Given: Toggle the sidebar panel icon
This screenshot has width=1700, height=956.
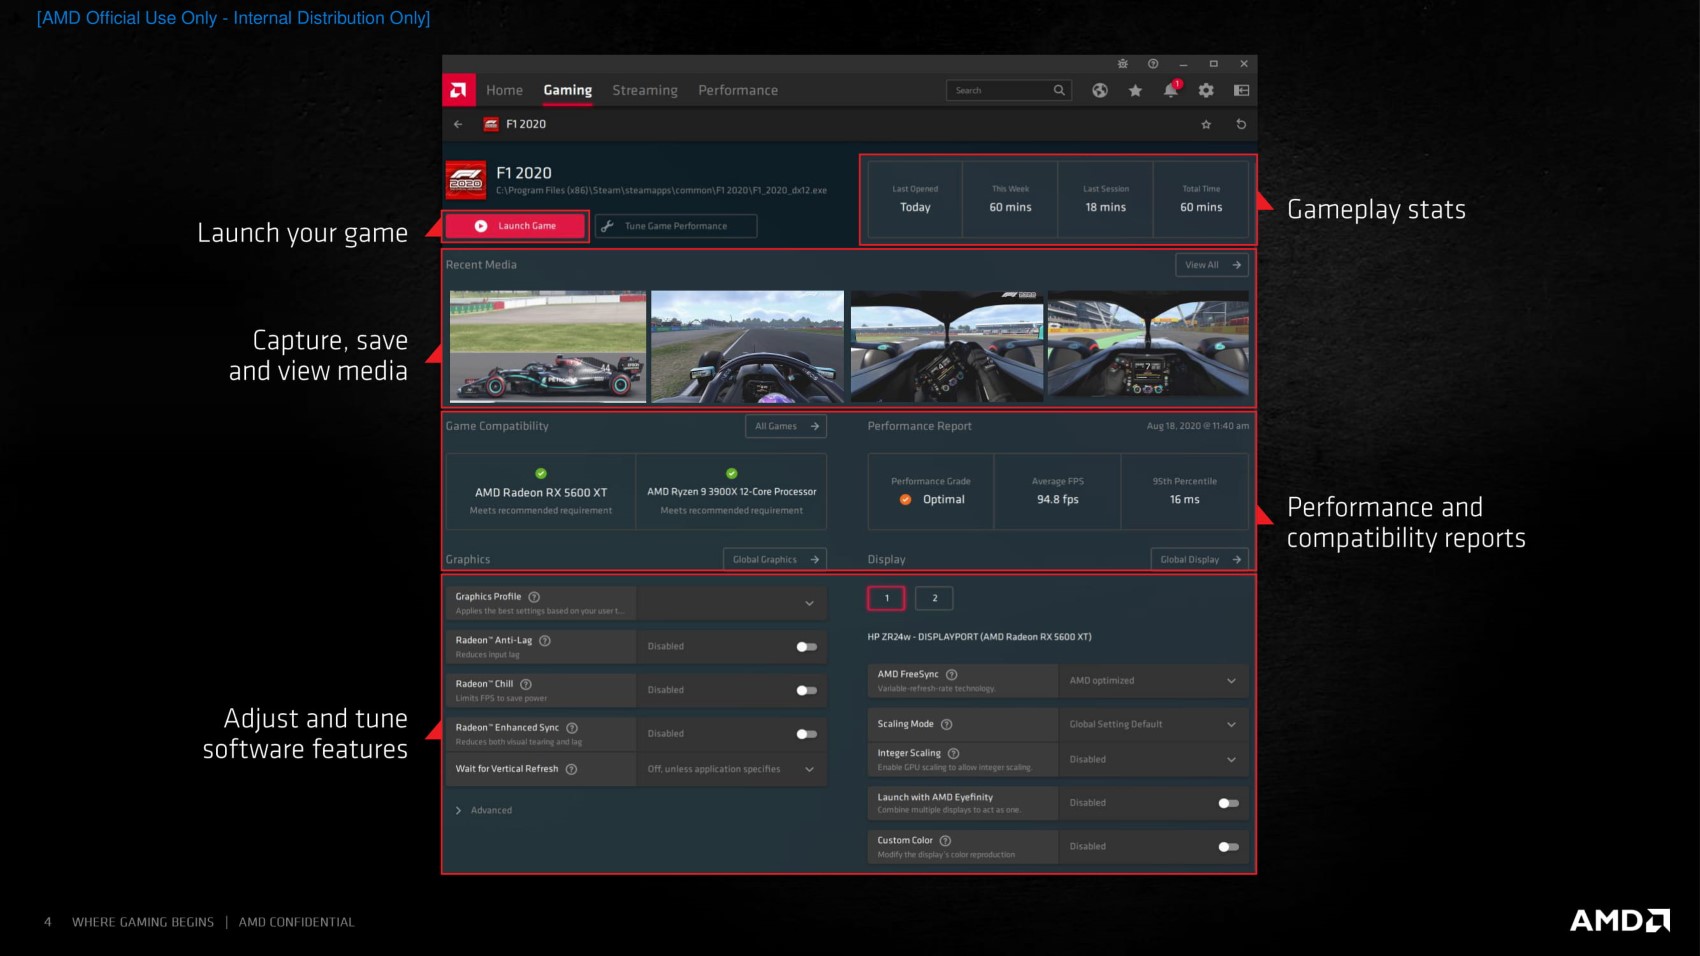Looking at the screenshot, I should [1242, 90].
